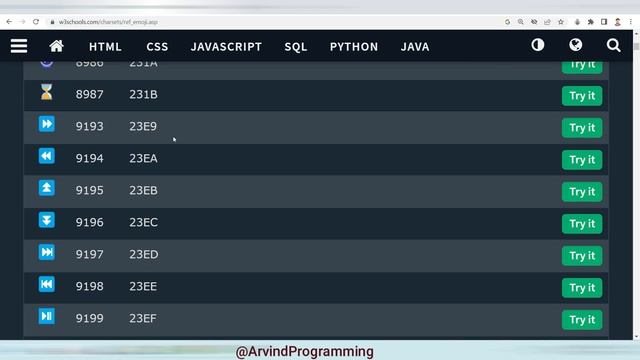Click Try it for emoji 8987
Image resolution: width=640 pixels, height=360 pixels.
coord(582,96)
